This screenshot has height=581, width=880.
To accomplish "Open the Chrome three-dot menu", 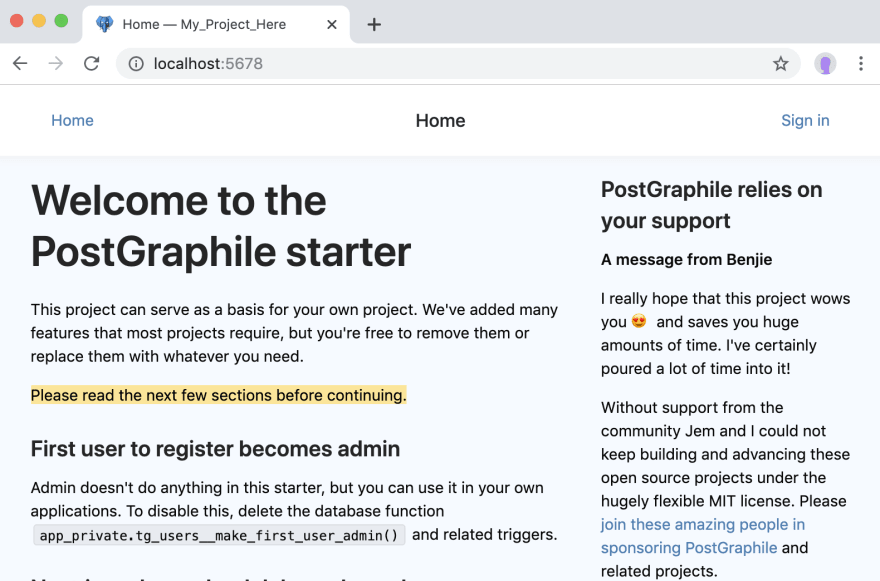I will 860,63.
